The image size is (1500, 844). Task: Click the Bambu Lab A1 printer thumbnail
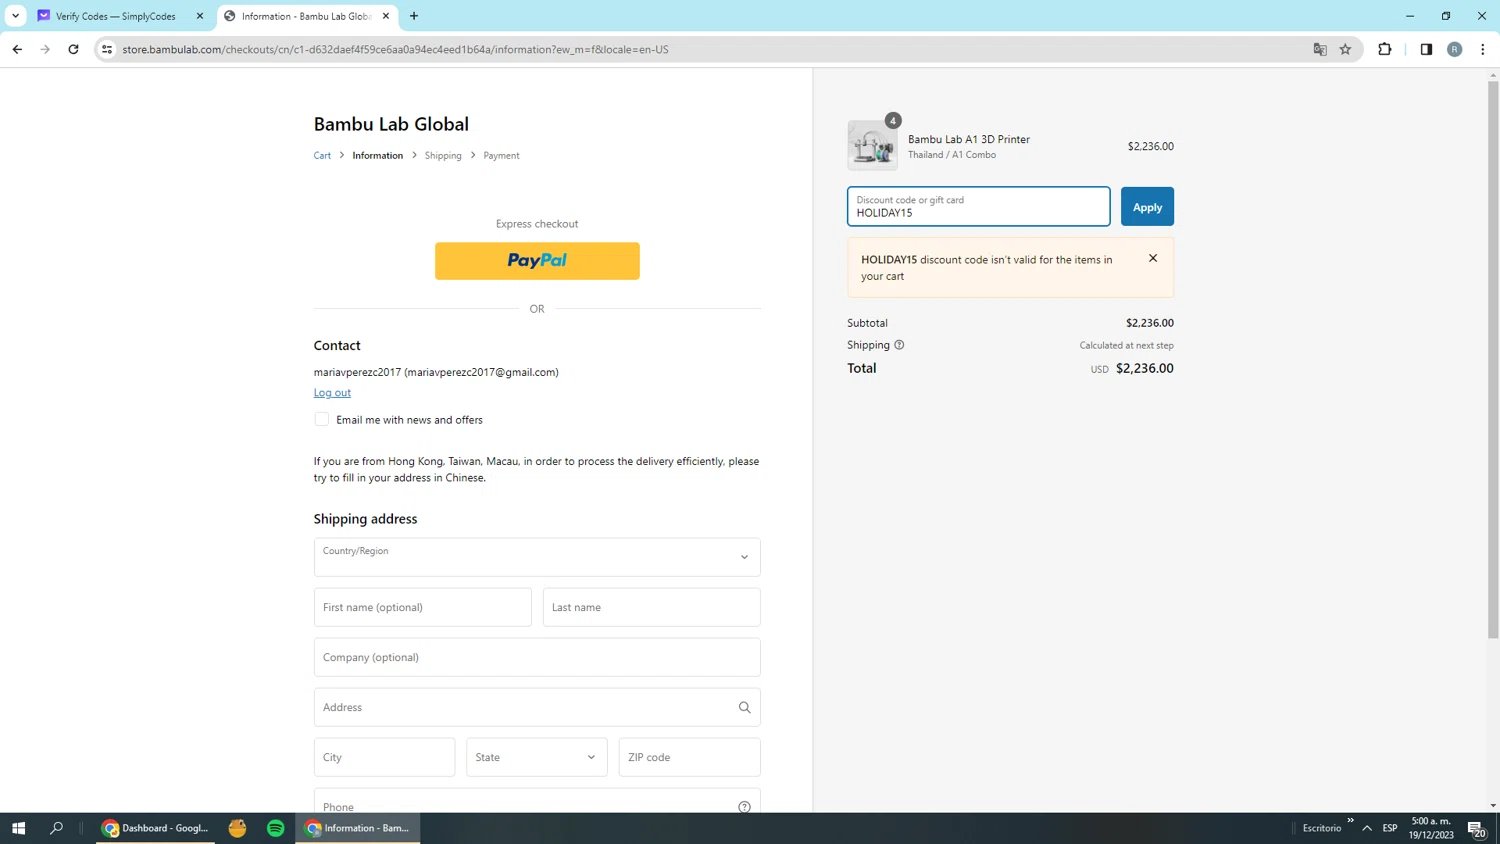(x=872, y=146)
